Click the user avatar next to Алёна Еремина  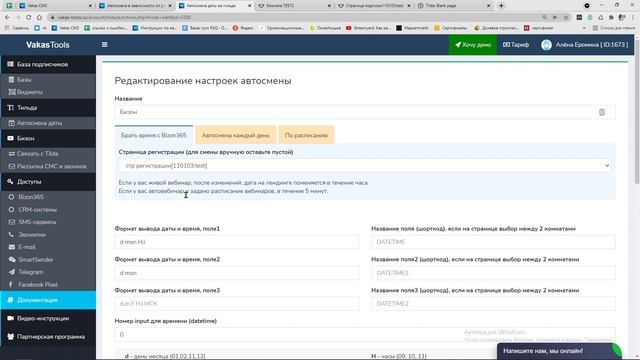pos(546,45)
